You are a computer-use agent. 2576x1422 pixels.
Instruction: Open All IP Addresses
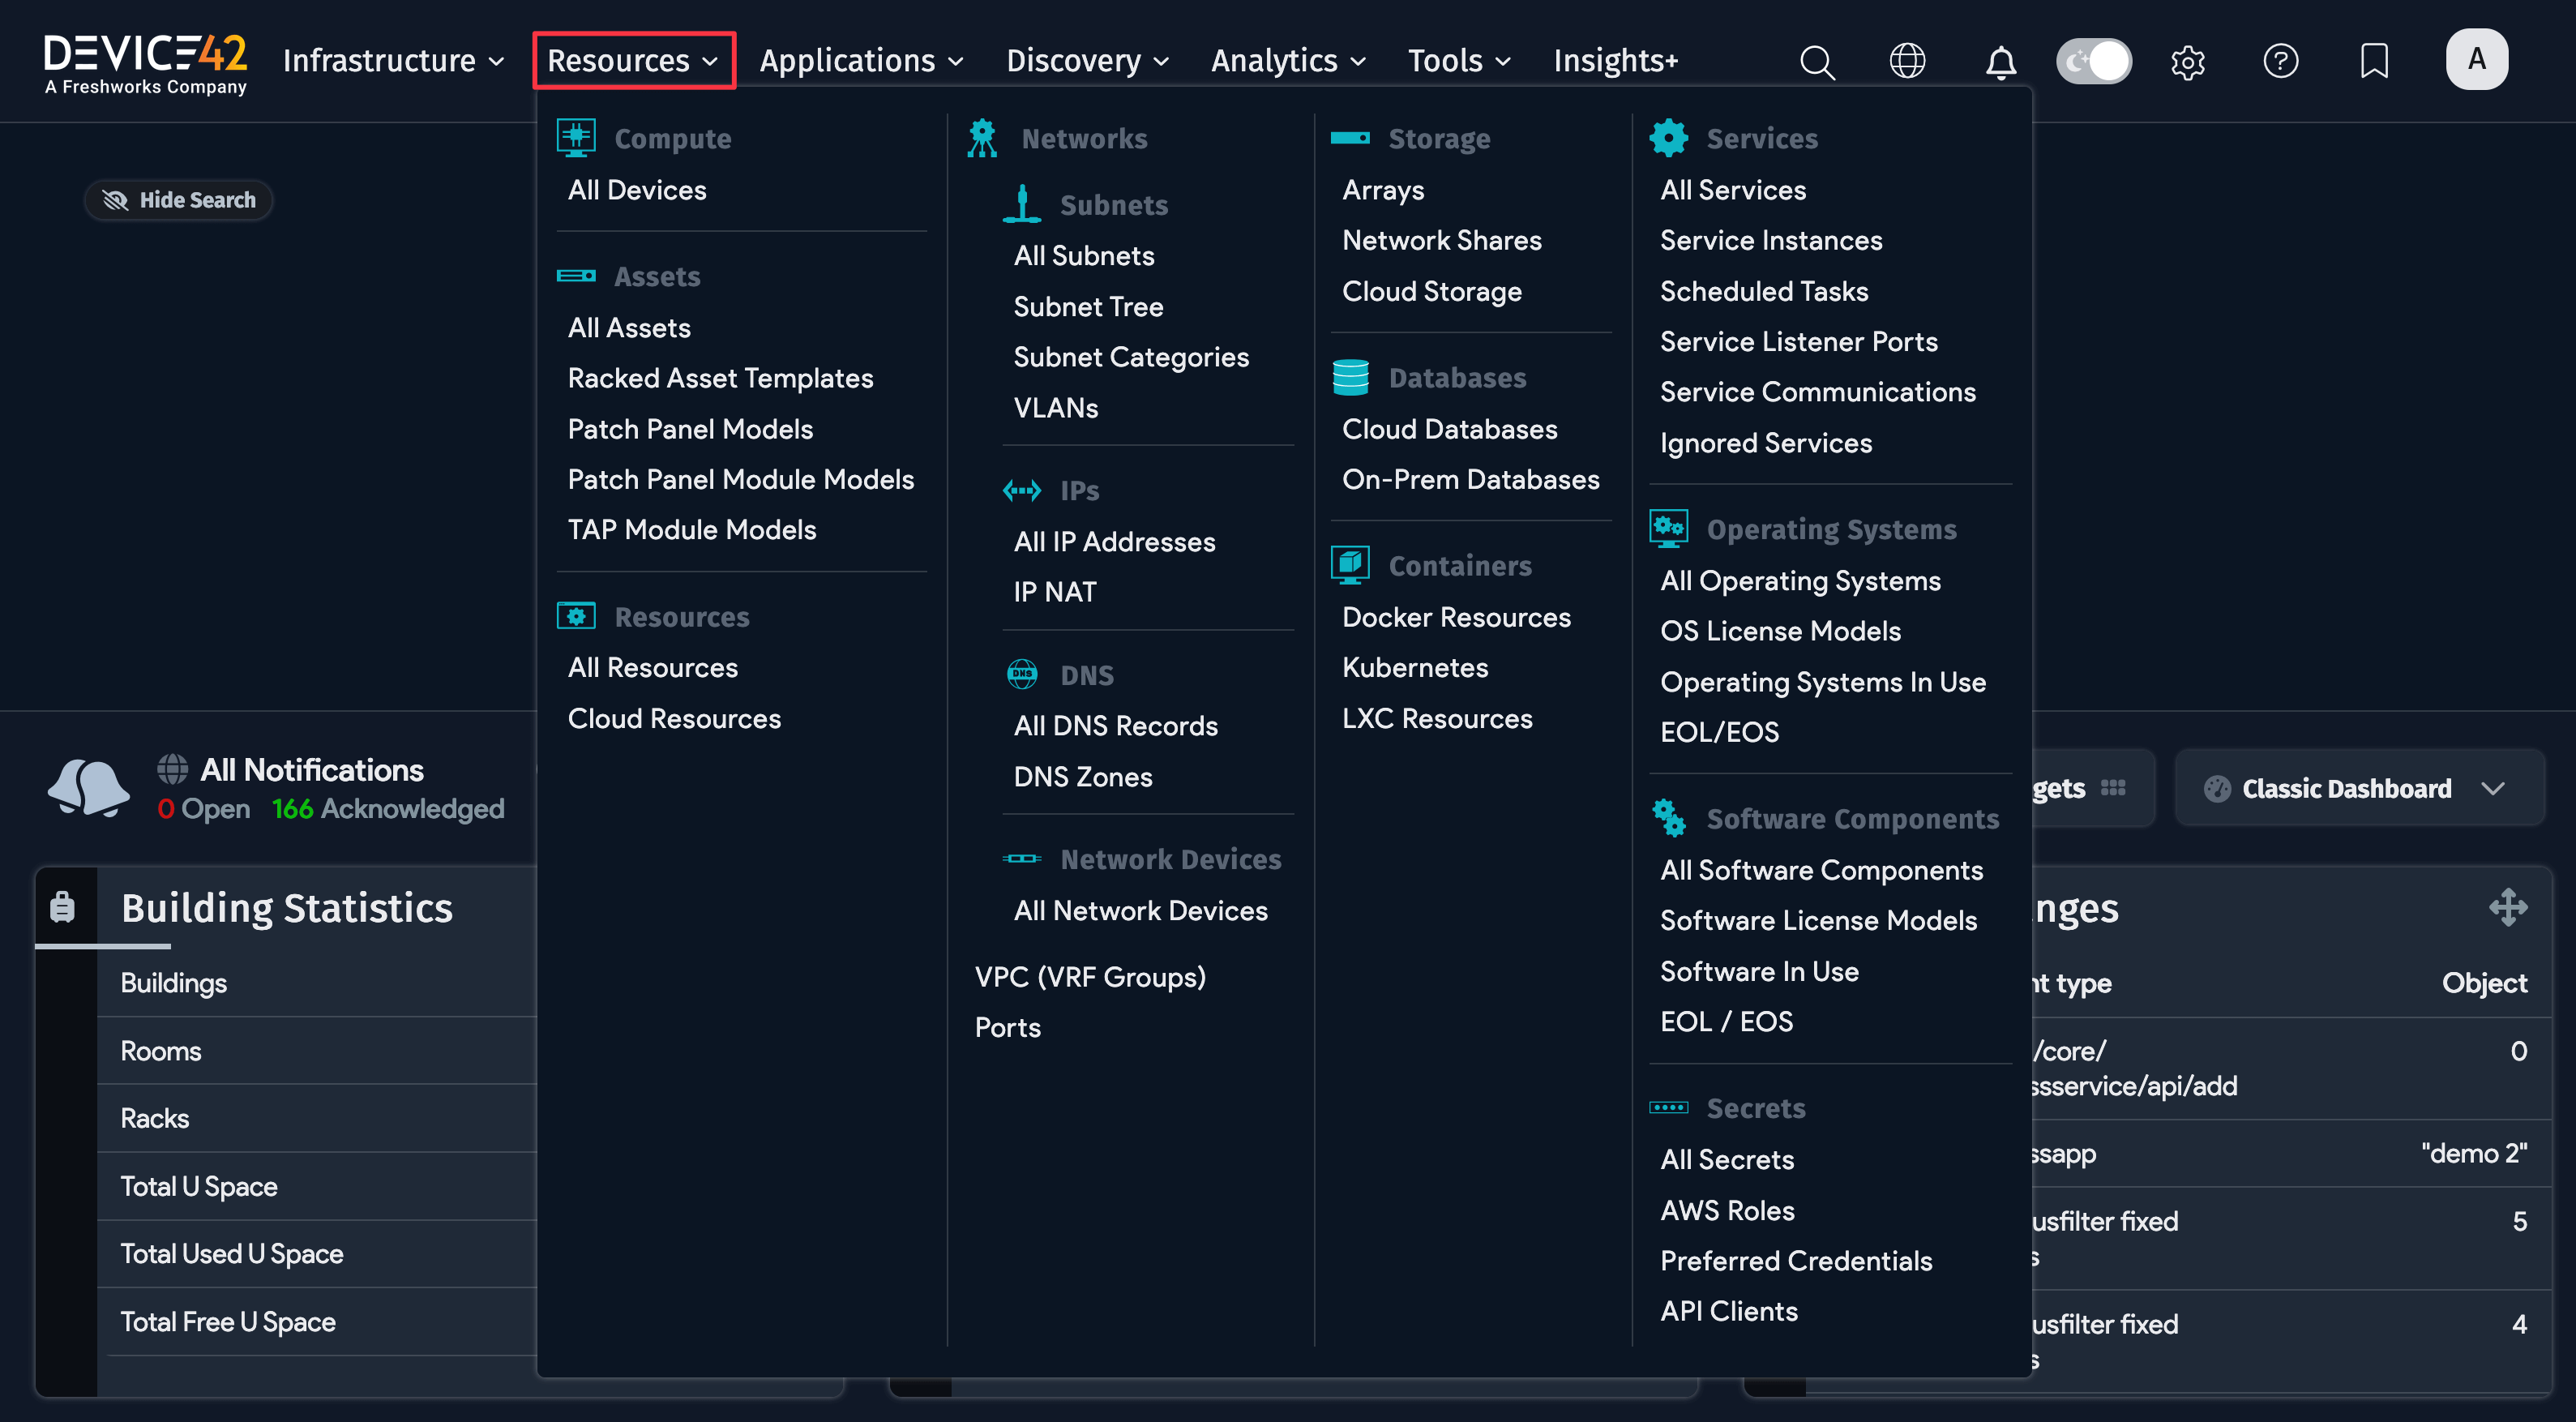point(1114,541)
